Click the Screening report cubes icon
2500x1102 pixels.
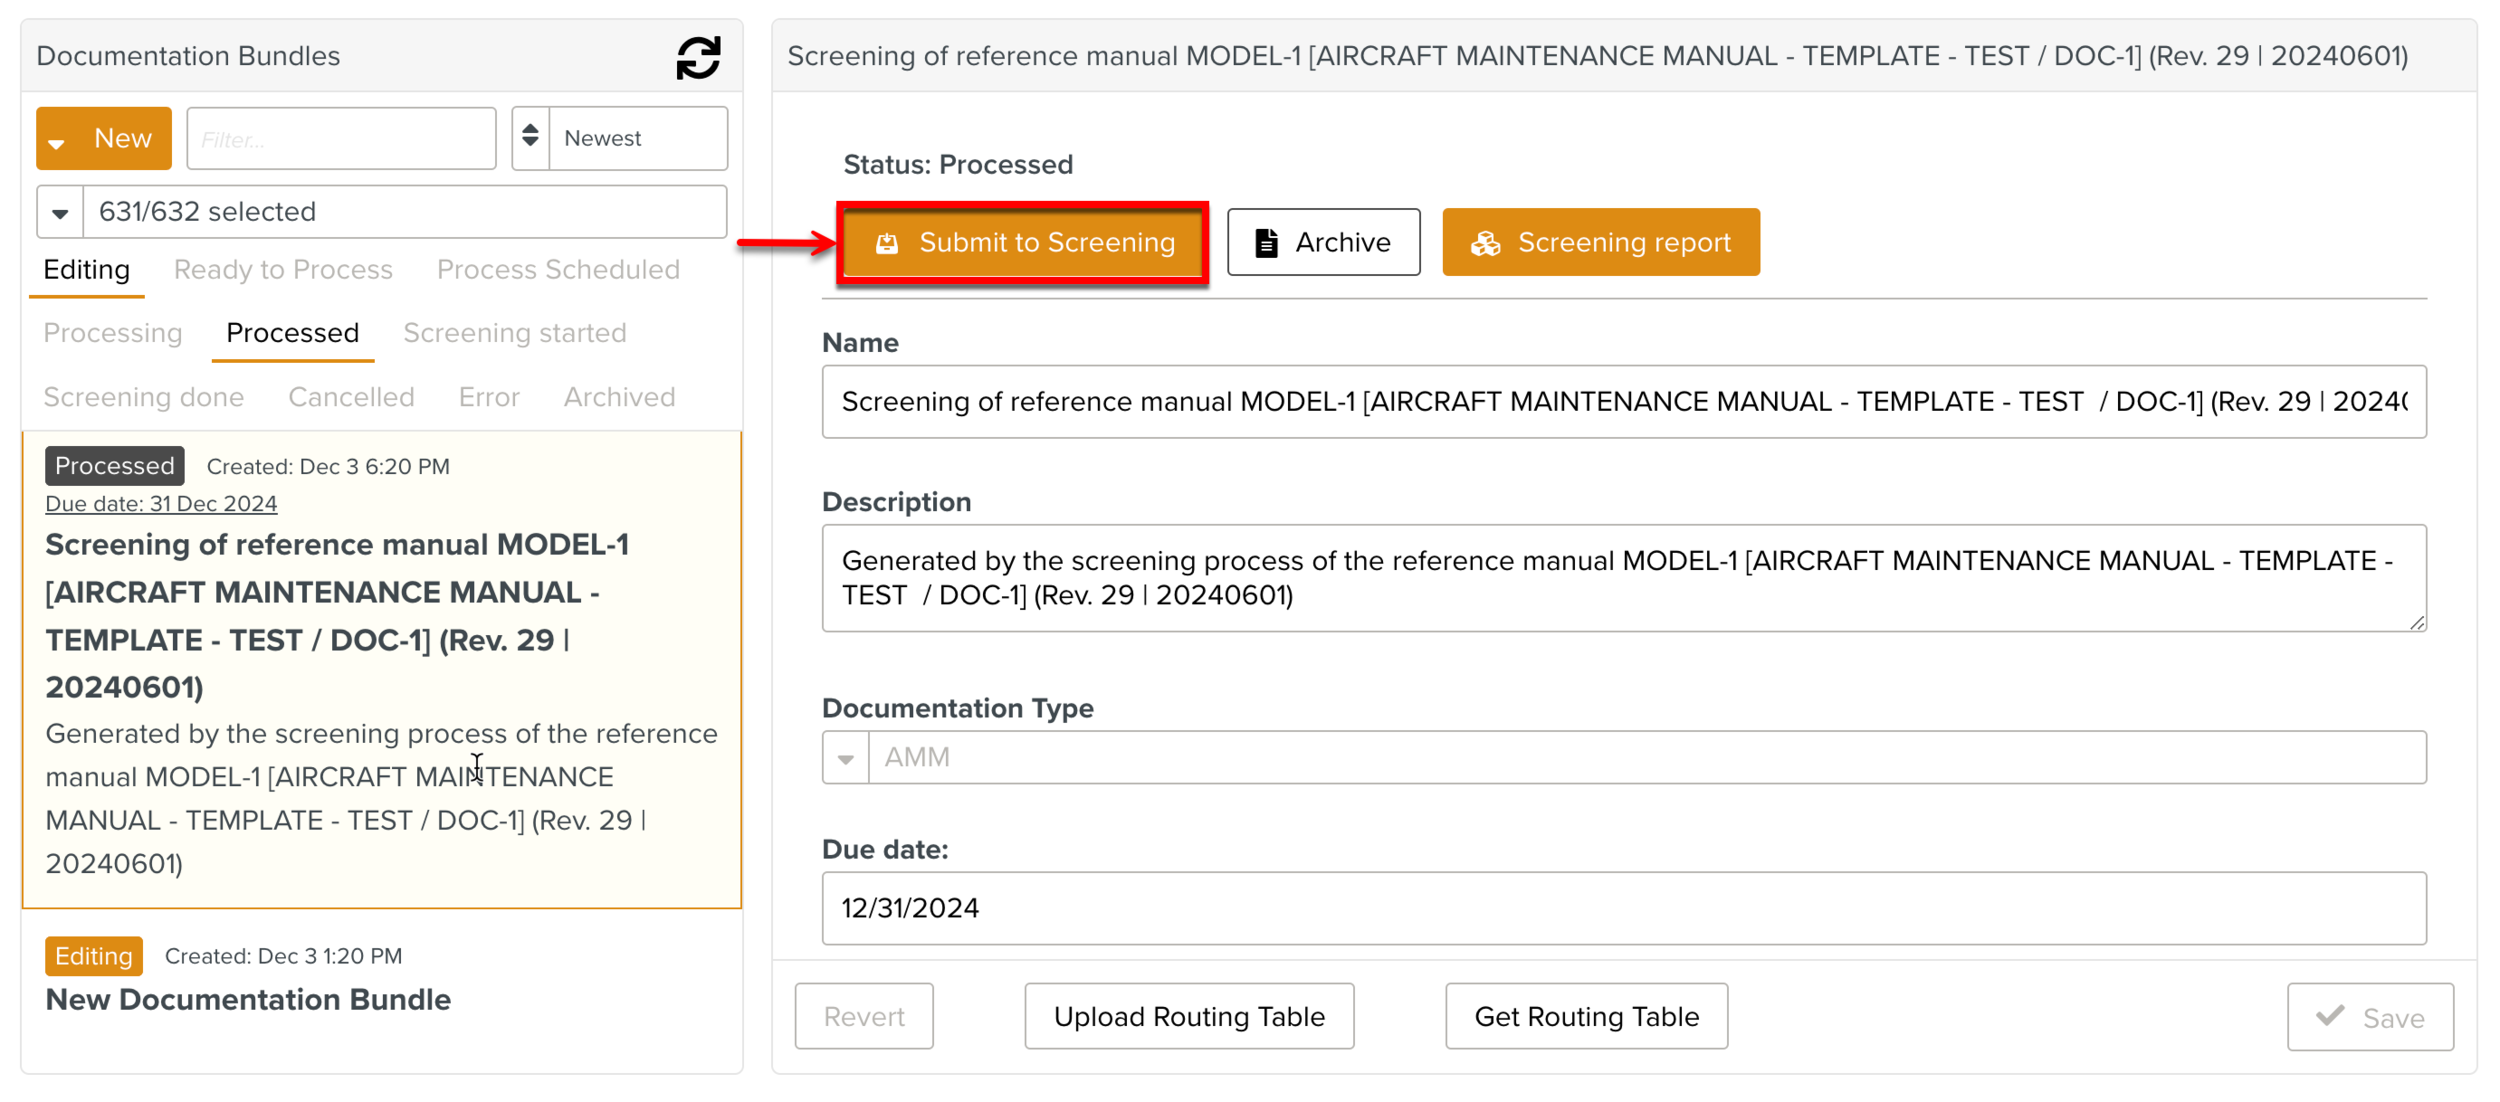click(x=1485, y=243)
